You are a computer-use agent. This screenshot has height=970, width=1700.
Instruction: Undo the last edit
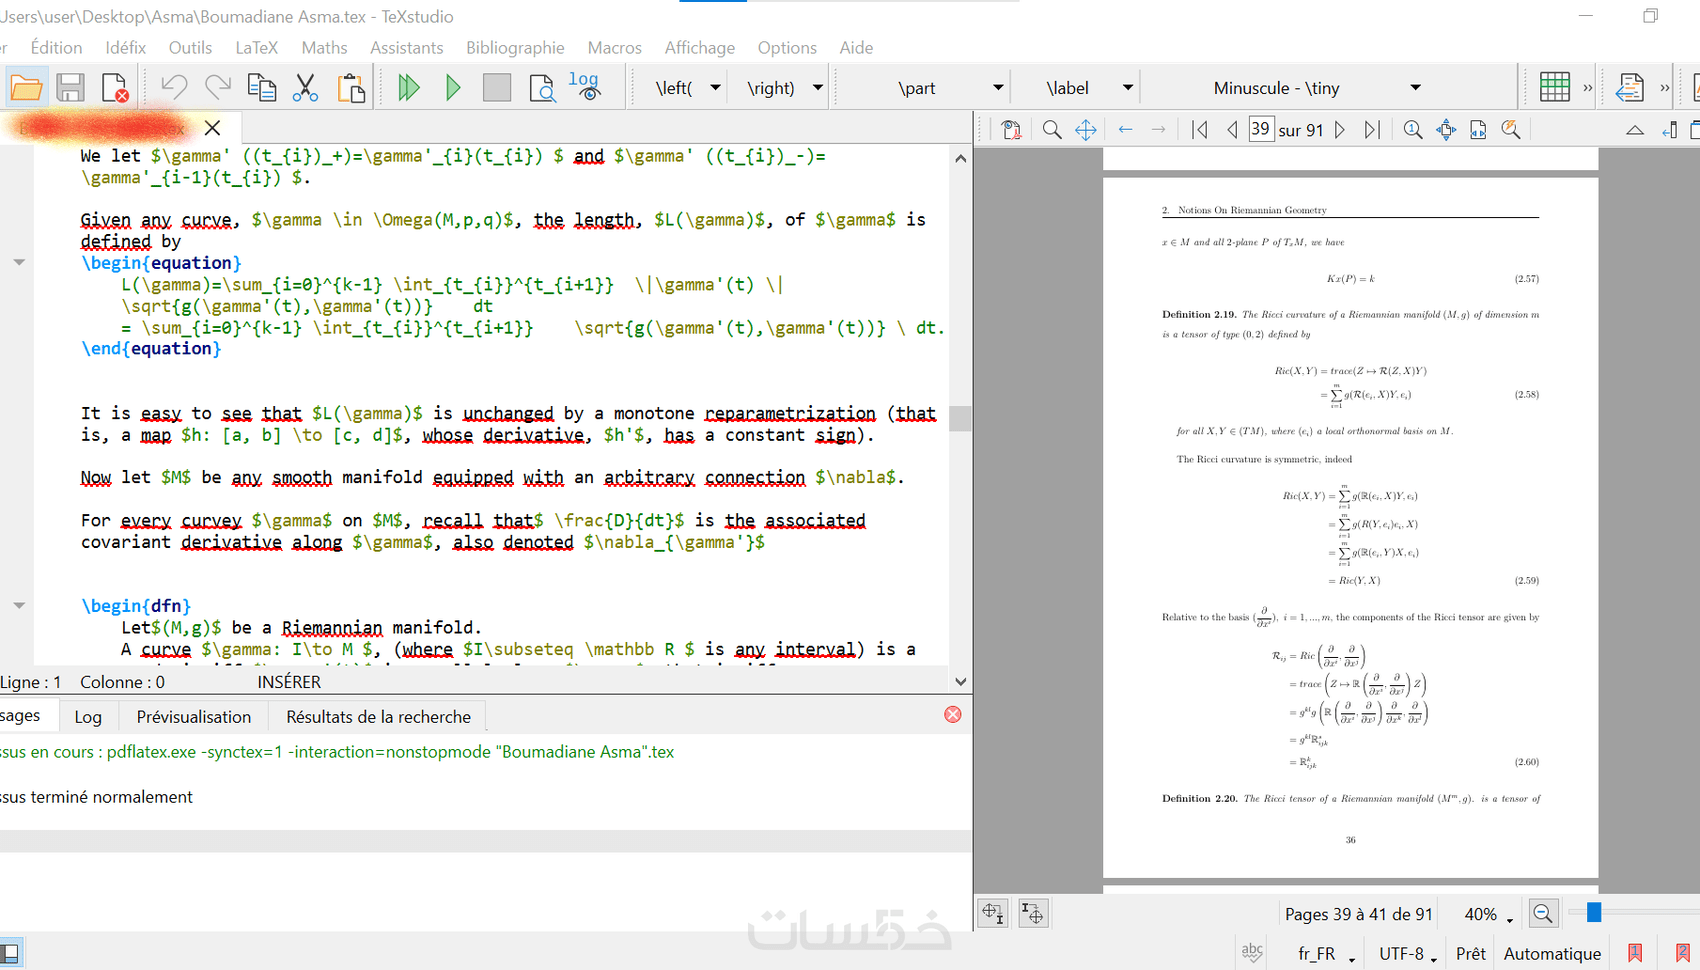click(x=174, y=88)
